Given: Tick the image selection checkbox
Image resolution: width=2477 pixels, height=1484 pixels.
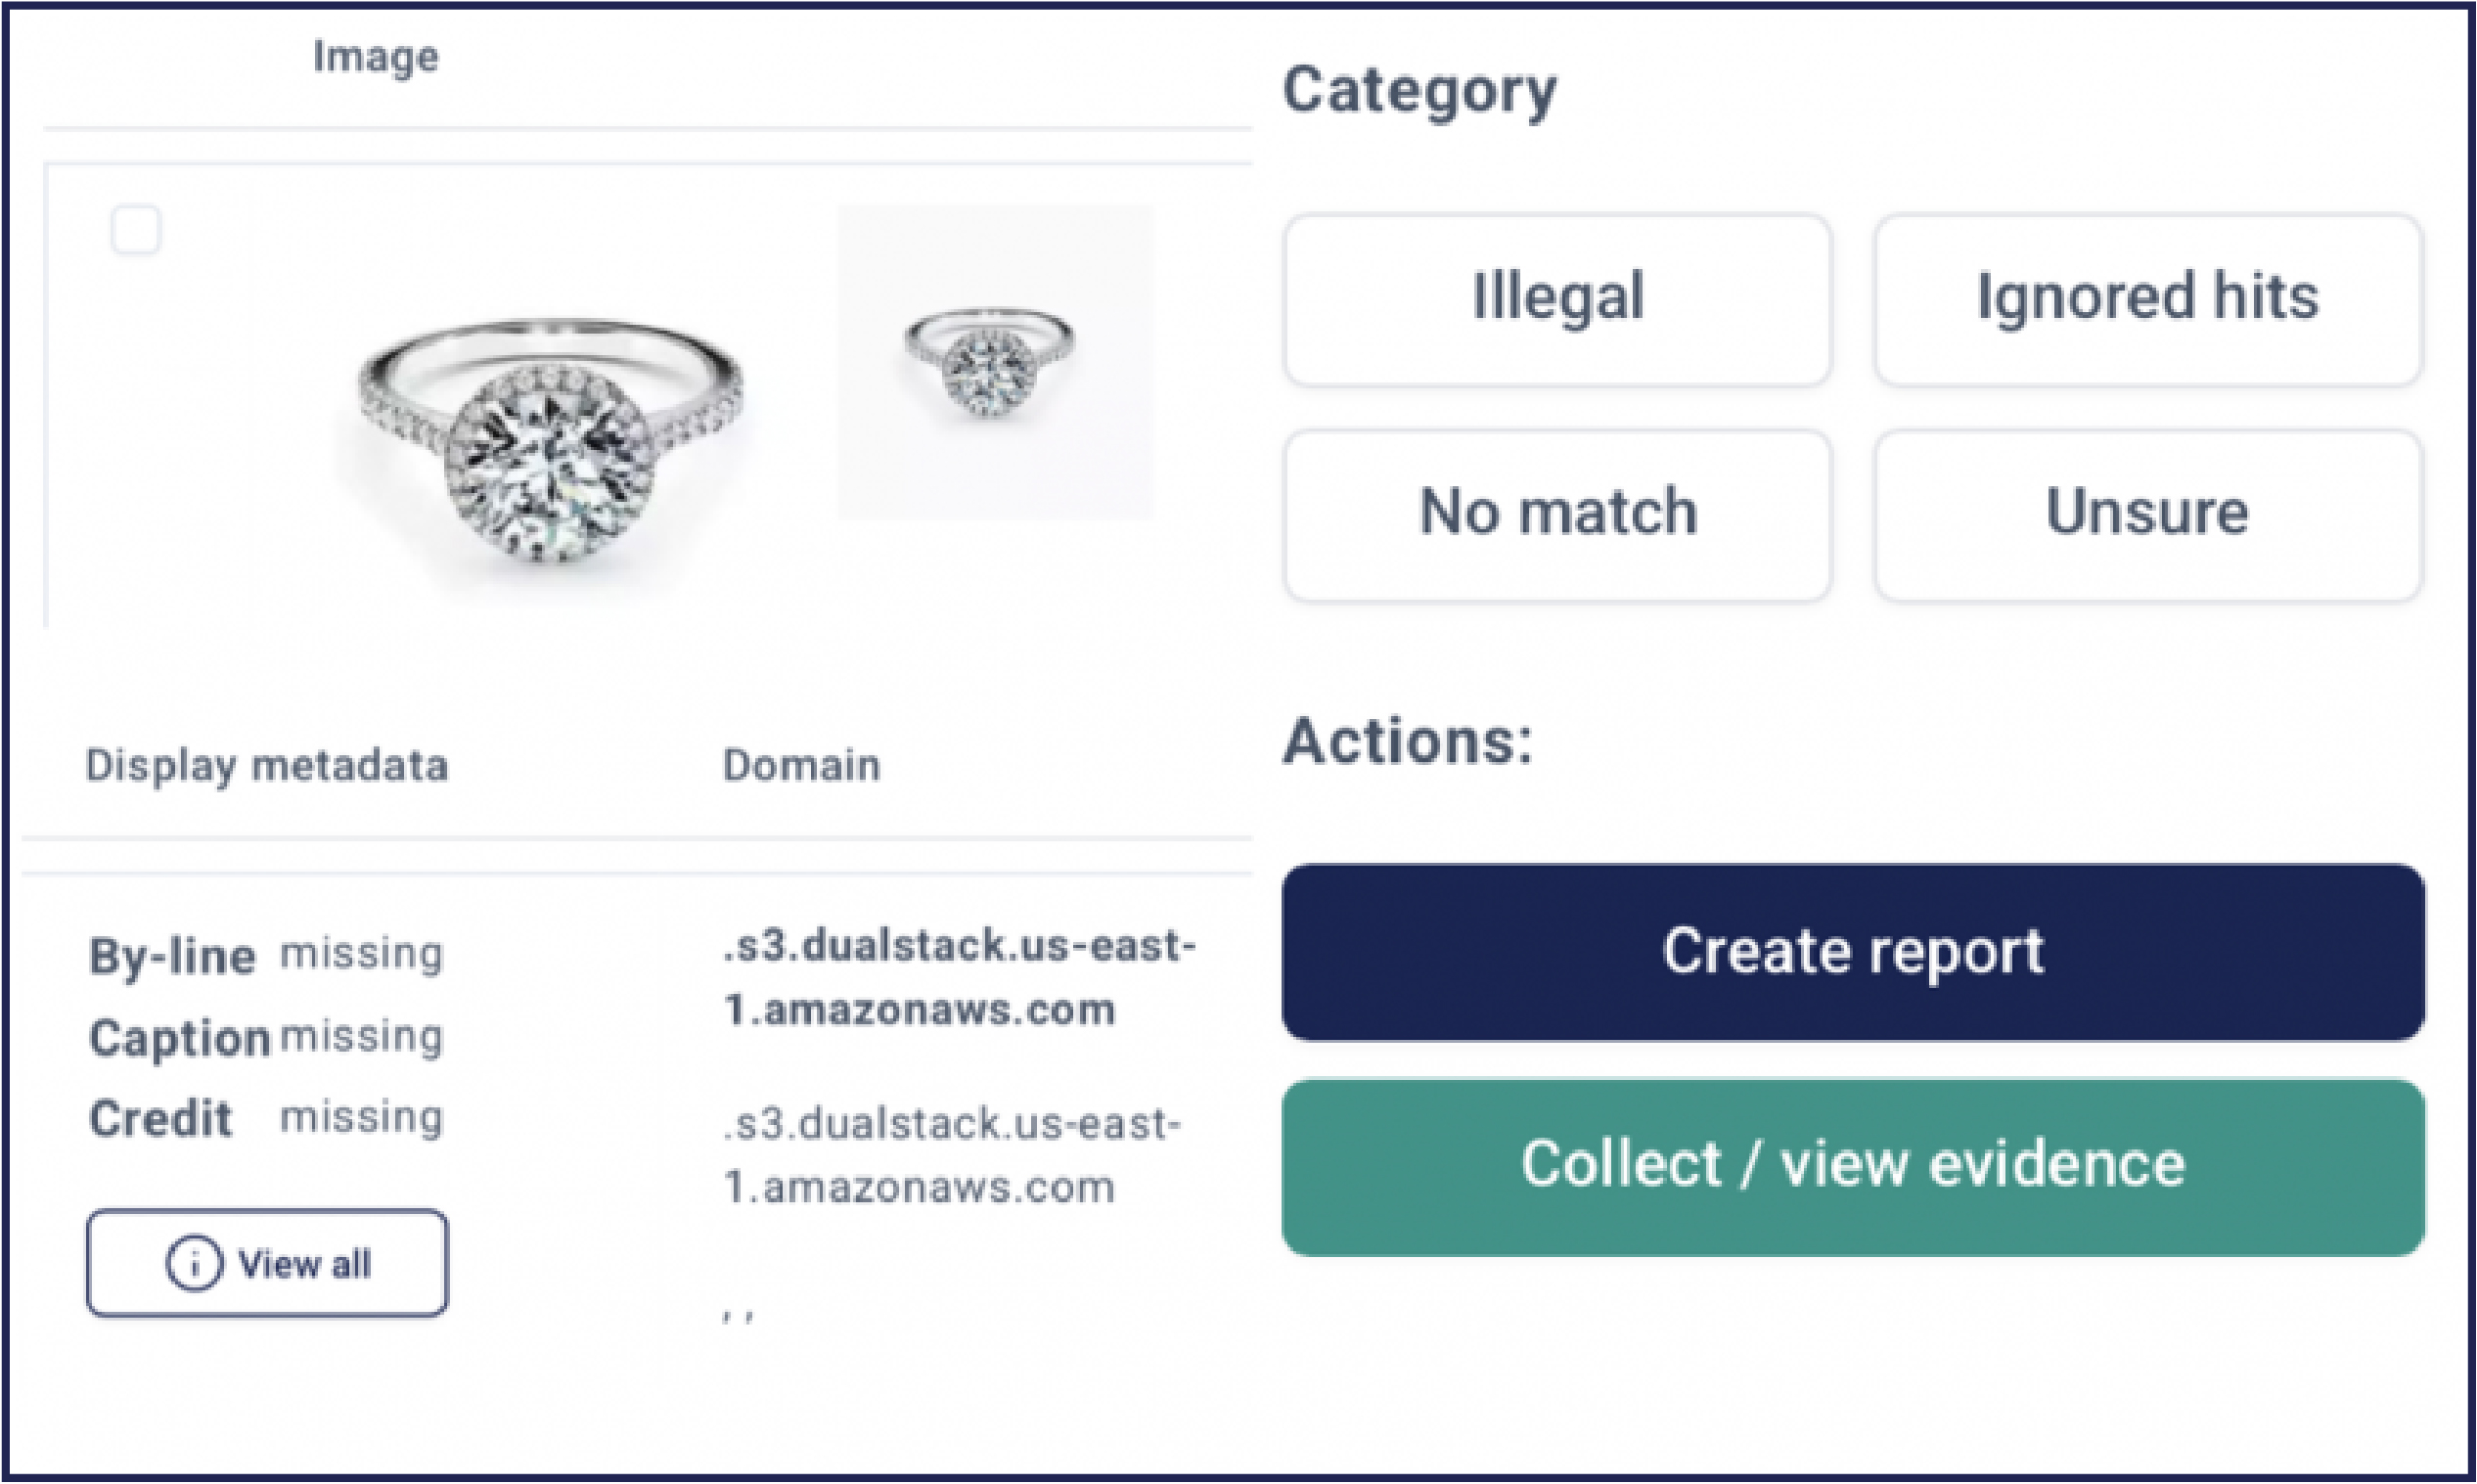Looking at the screenshot, I should [138, 230].
